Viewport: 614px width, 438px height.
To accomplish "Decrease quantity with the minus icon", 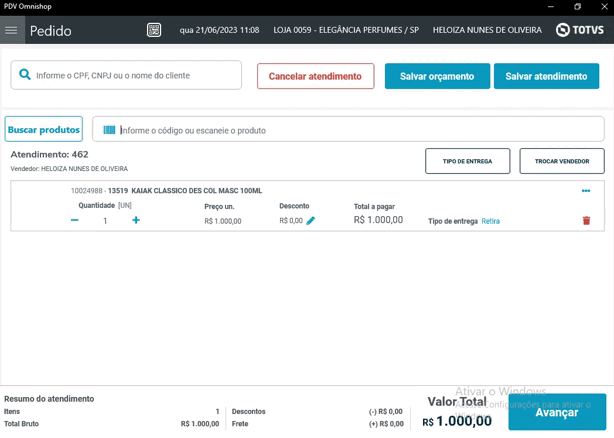I will coord(74,220).
